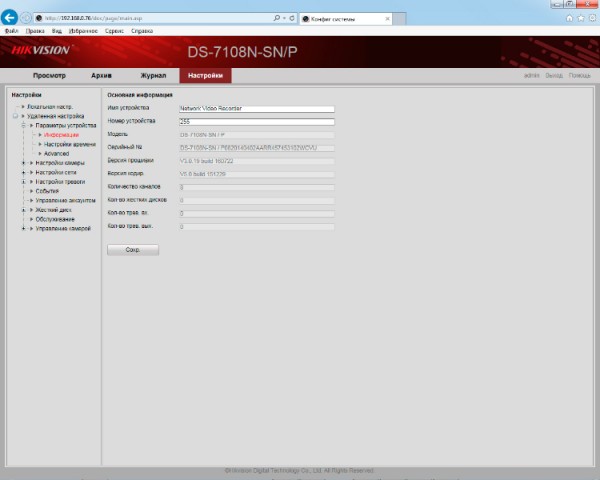This screenshot has width=600, height=480.
Task: Click the Версия прошивки field
Action: (x=257, y=161)
